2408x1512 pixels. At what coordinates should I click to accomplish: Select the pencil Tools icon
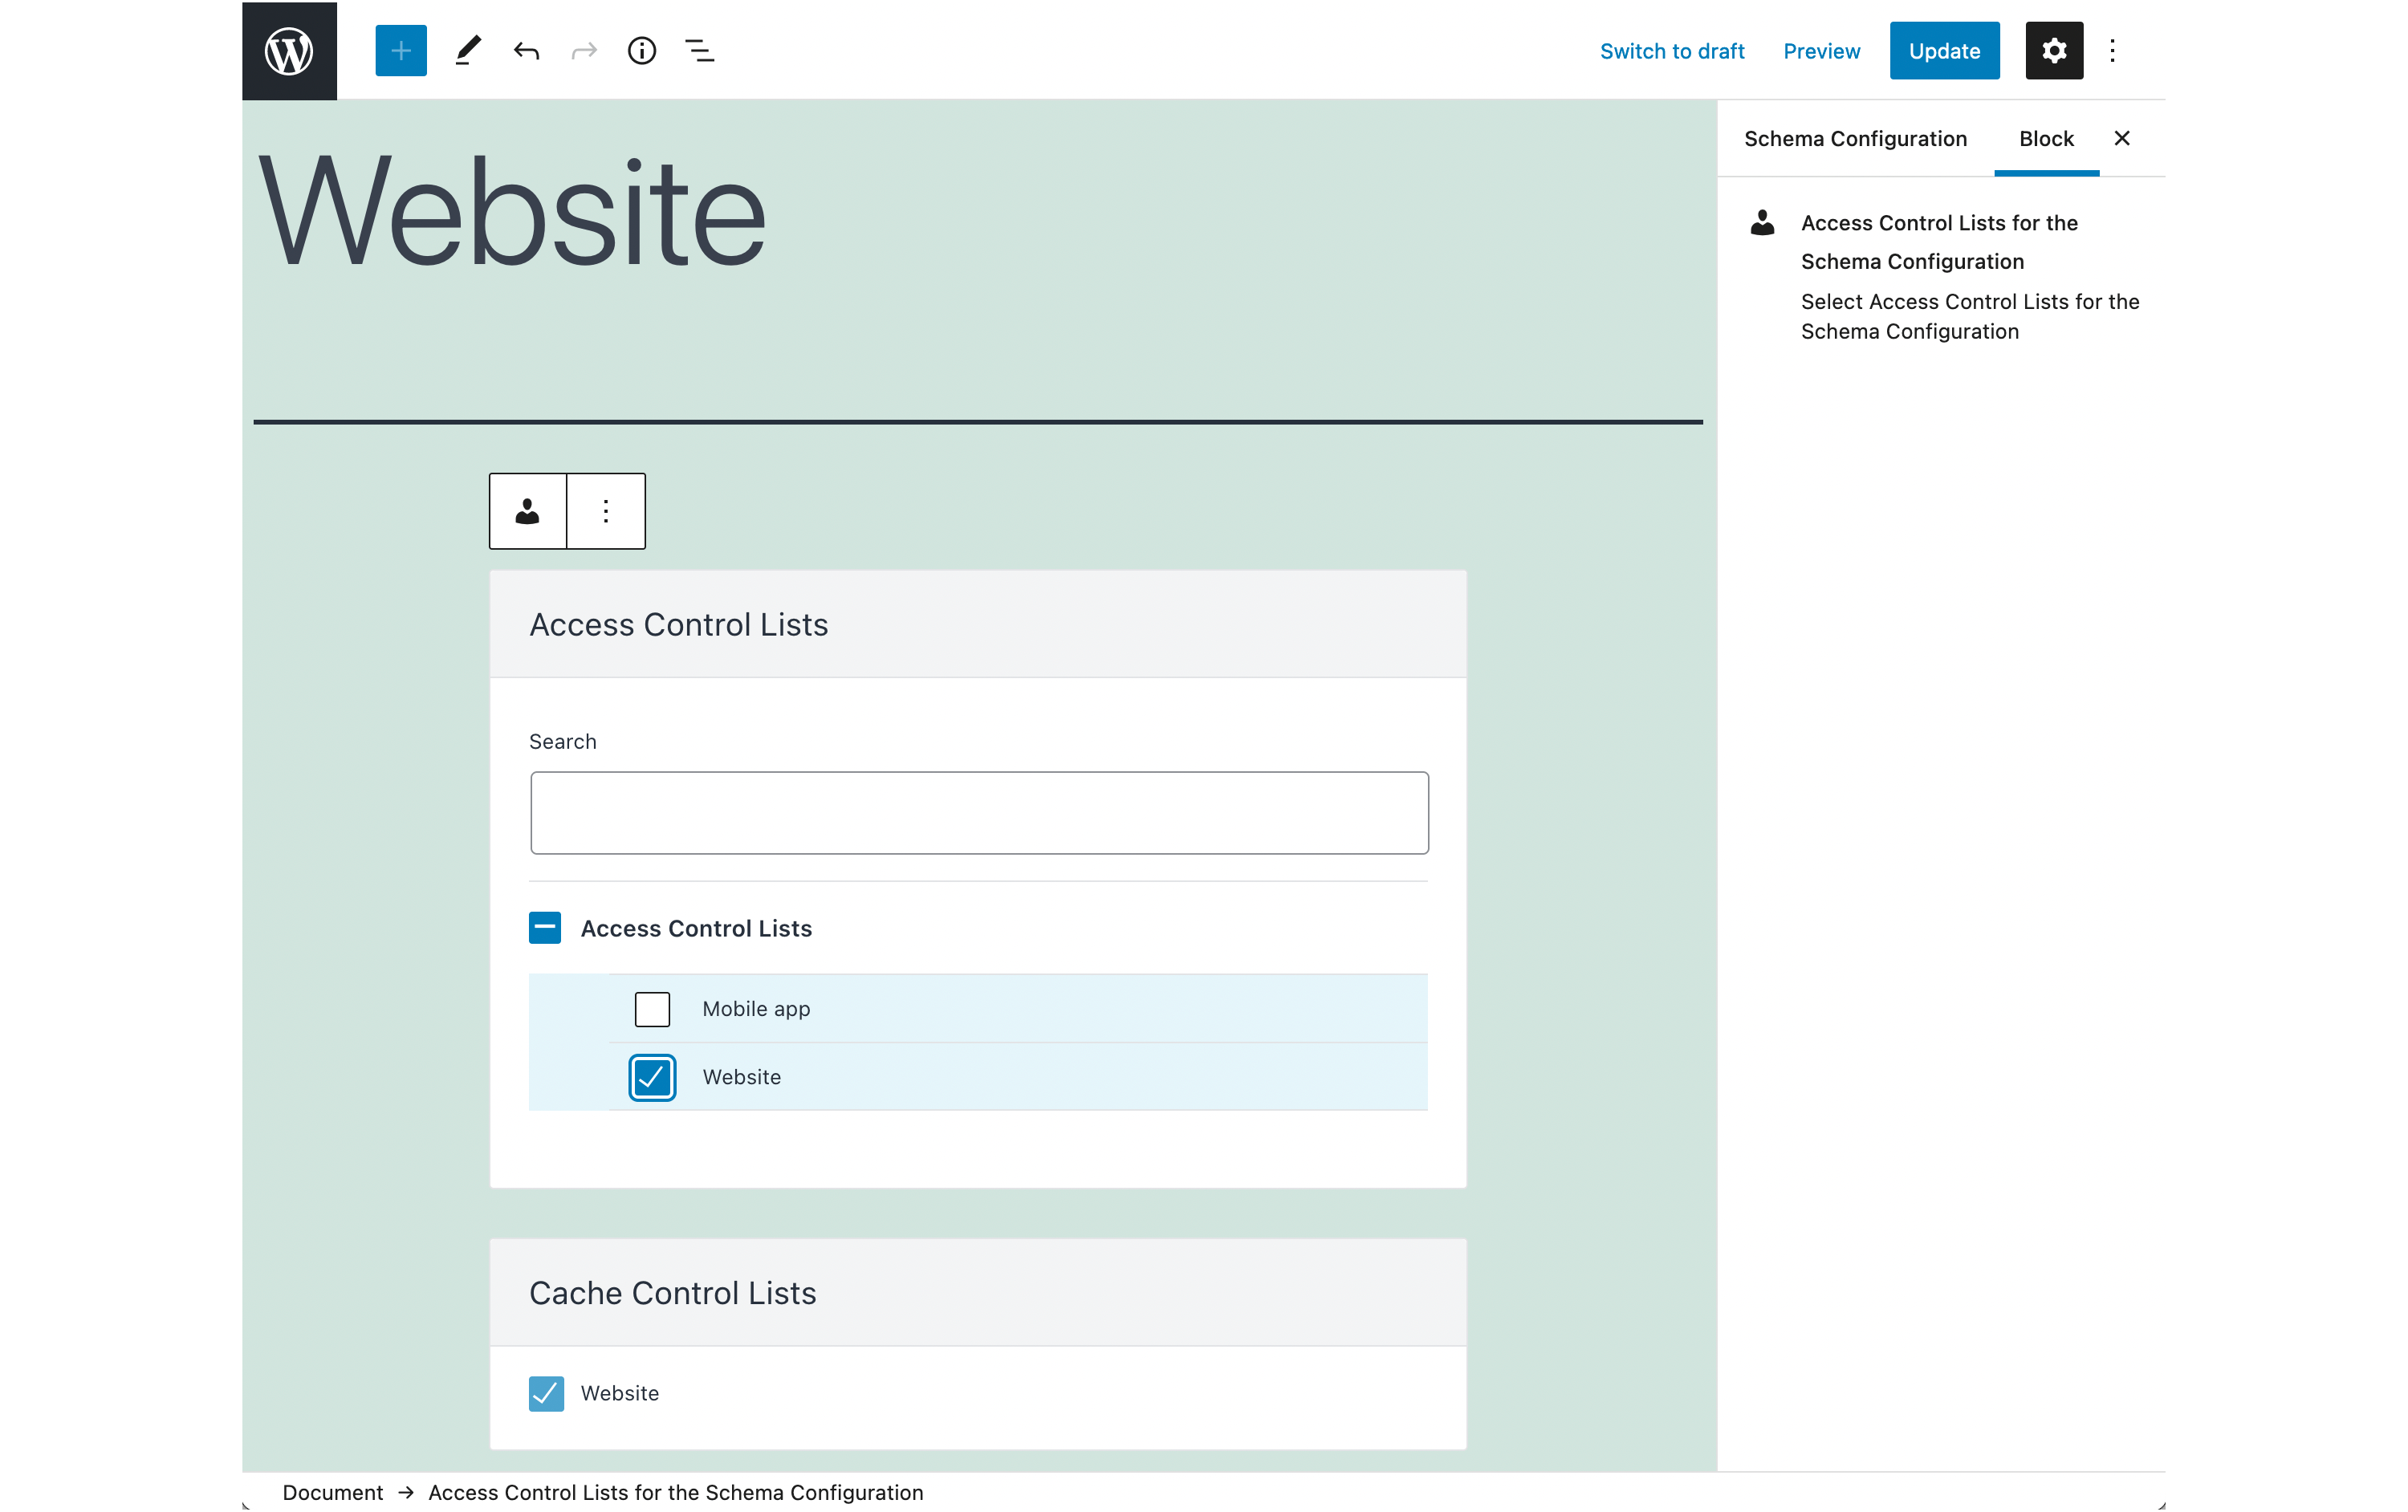(x=467, y=51)
